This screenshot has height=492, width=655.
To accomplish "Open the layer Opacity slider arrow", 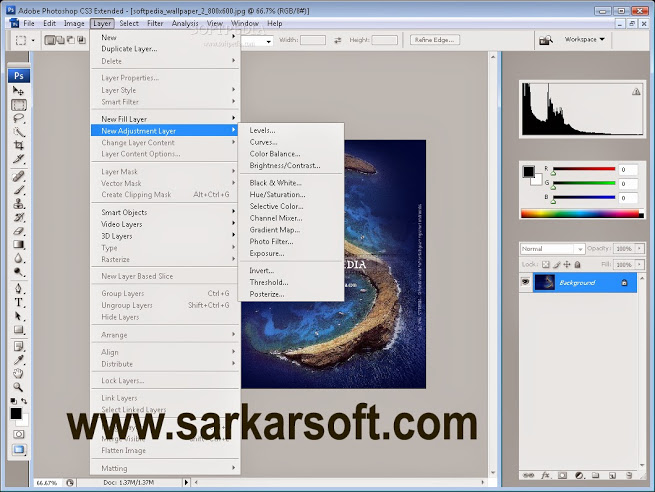I will click(639, 249).
